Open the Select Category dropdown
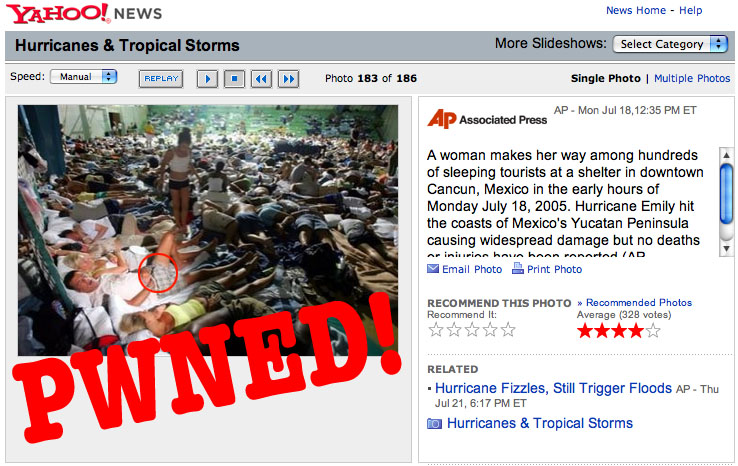Screen dimensions: 738x466 coord(670,44)
